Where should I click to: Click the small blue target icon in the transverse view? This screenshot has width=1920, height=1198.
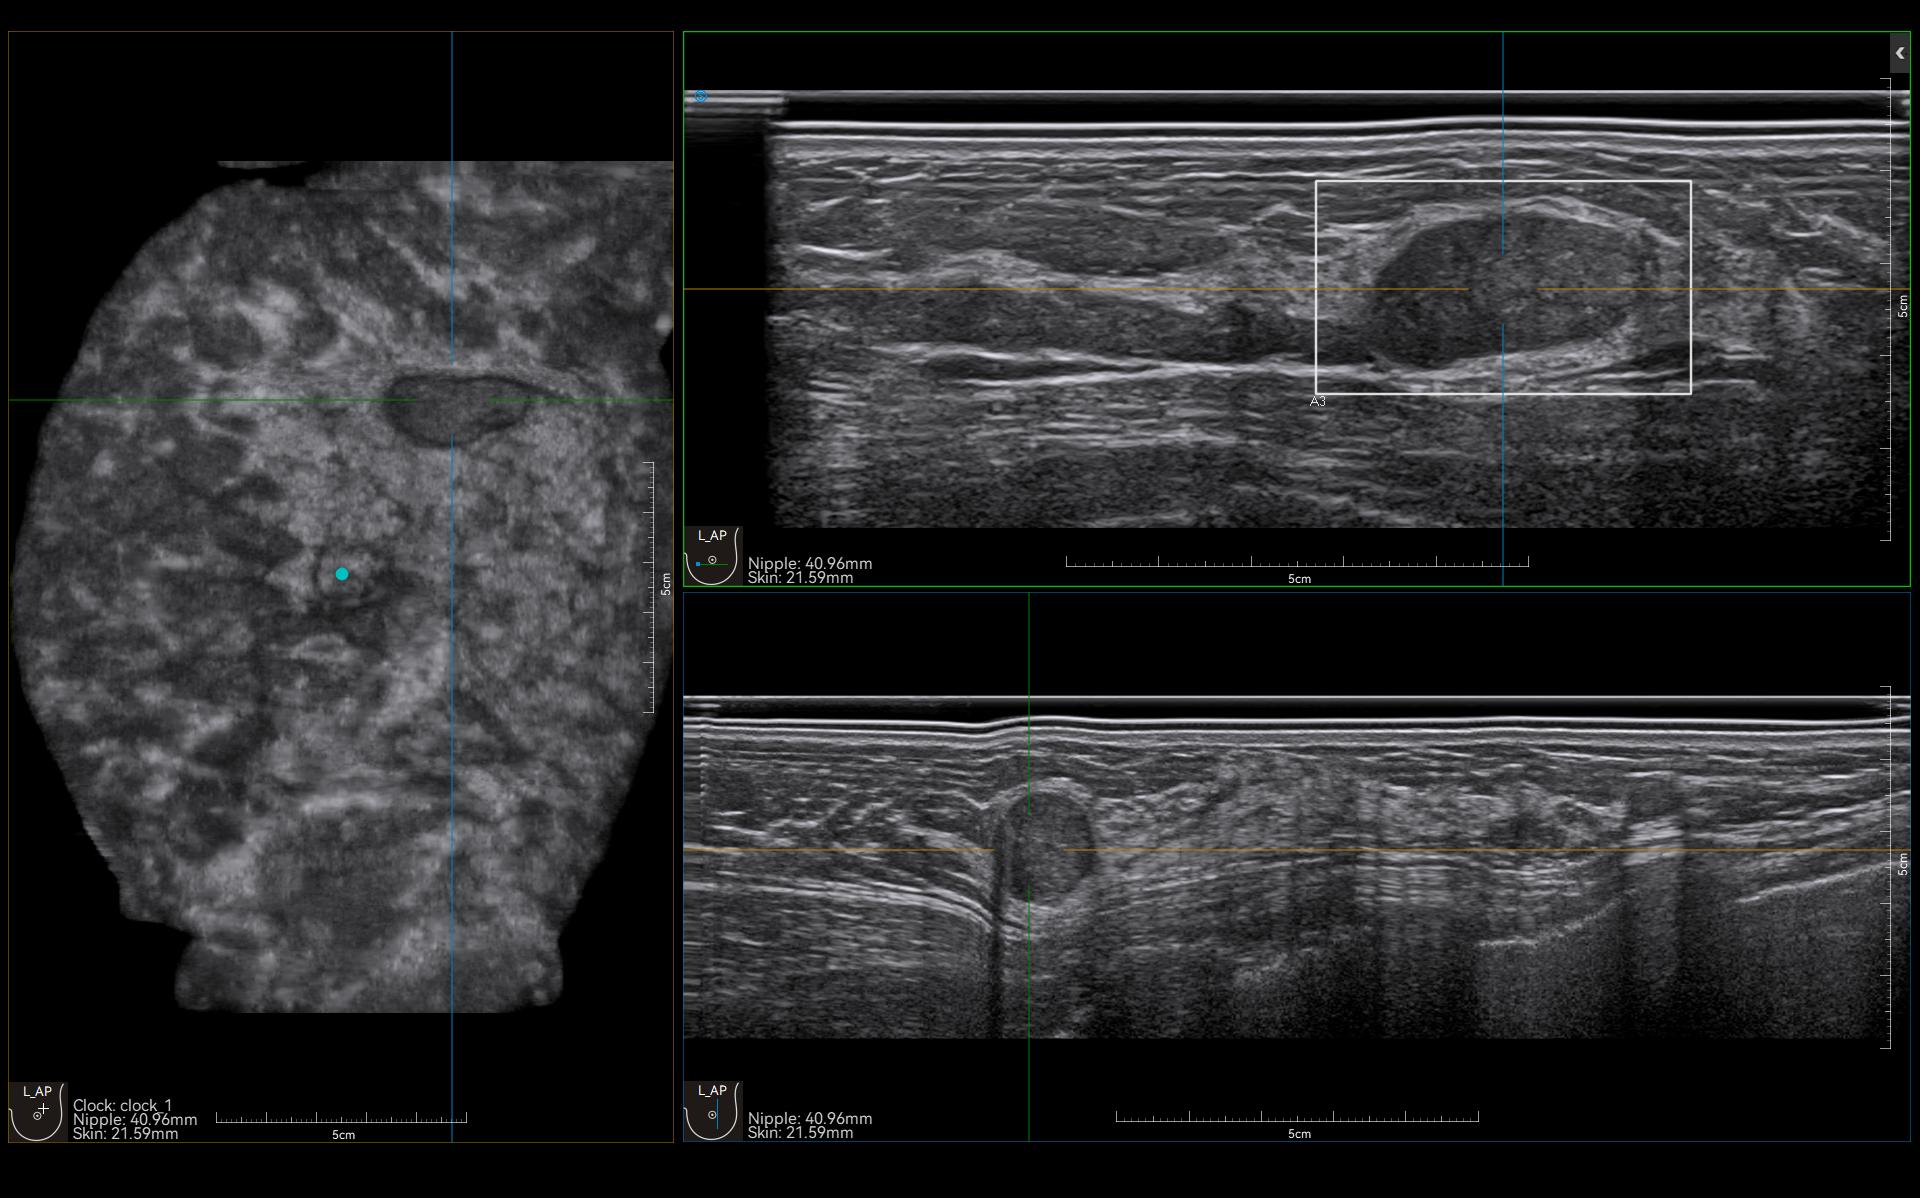pos(701,97)
